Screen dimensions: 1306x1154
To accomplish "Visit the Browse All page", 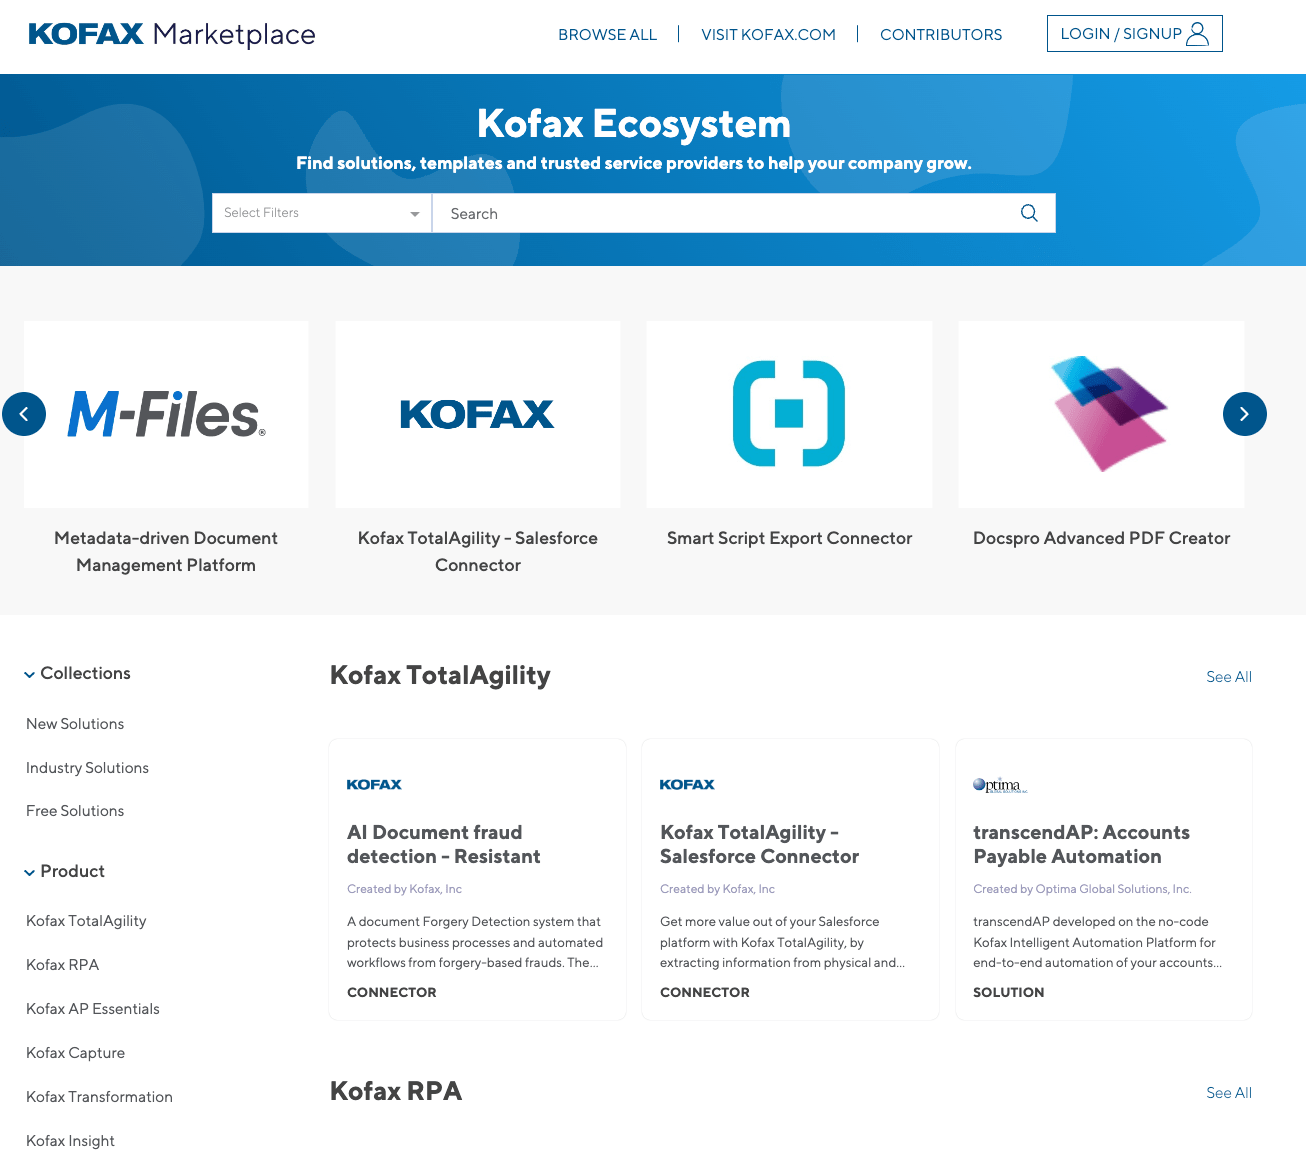I will (x=607, y=34).
